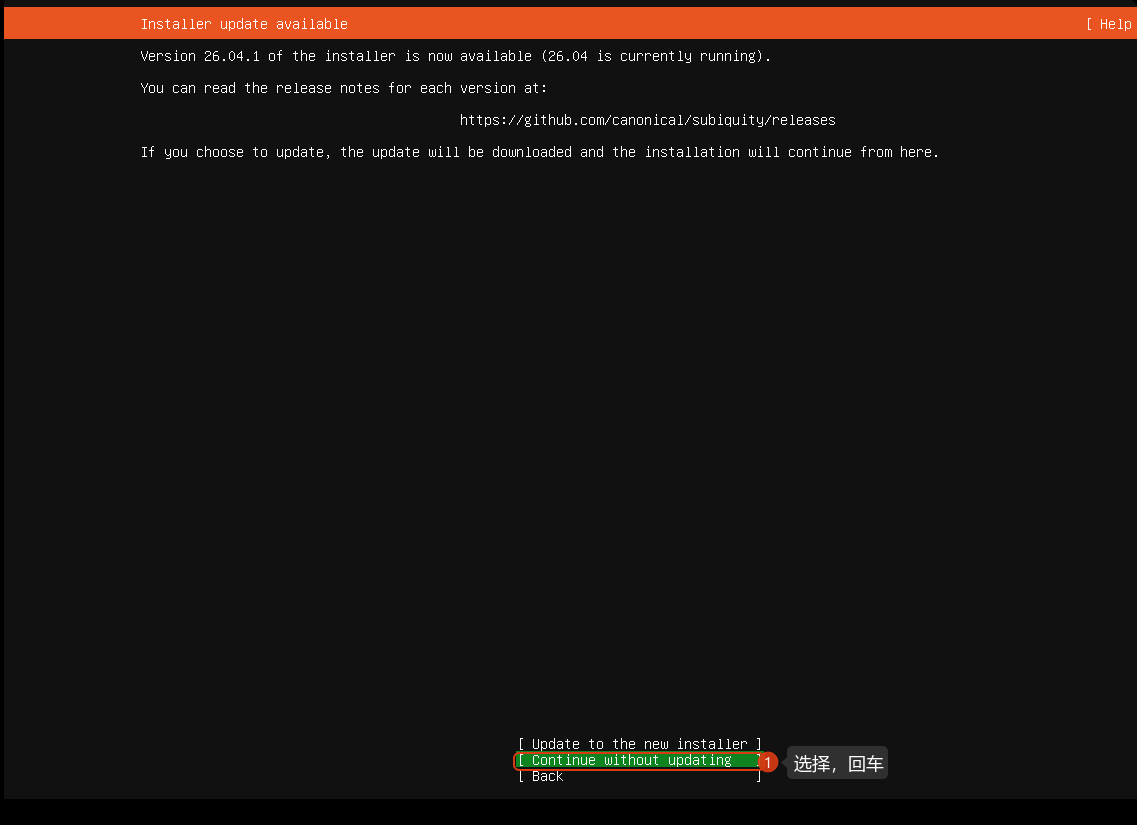
Task: Choose "Continue without updating" option
Action: (640, 760)
